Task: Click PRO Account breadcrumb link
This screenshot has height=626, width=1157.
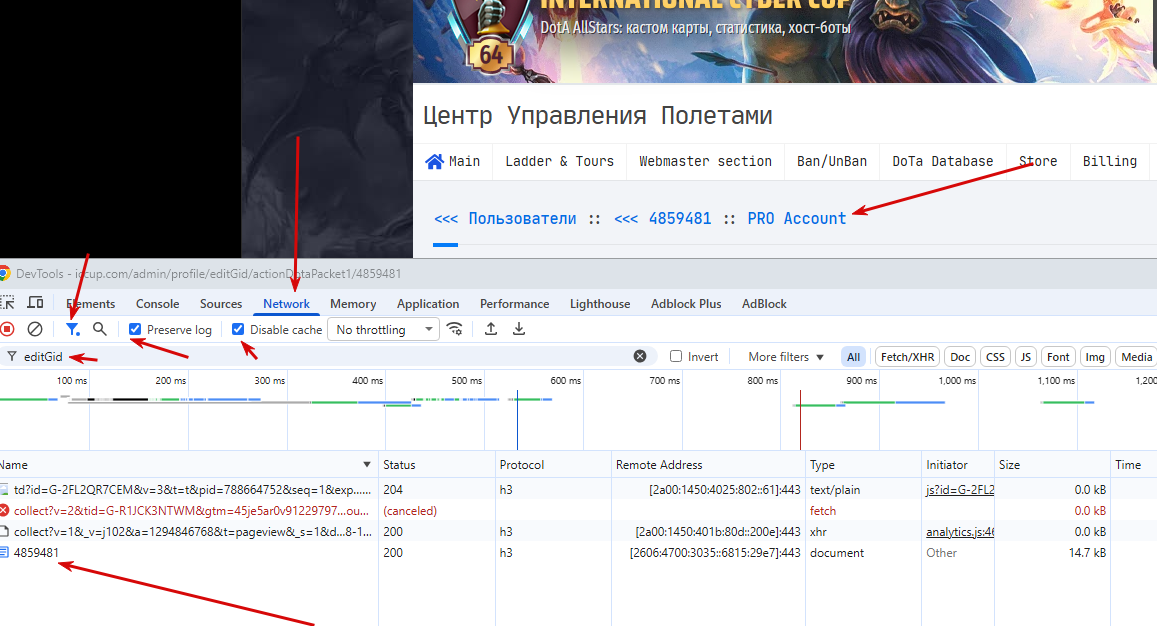Action: point(797,219)
